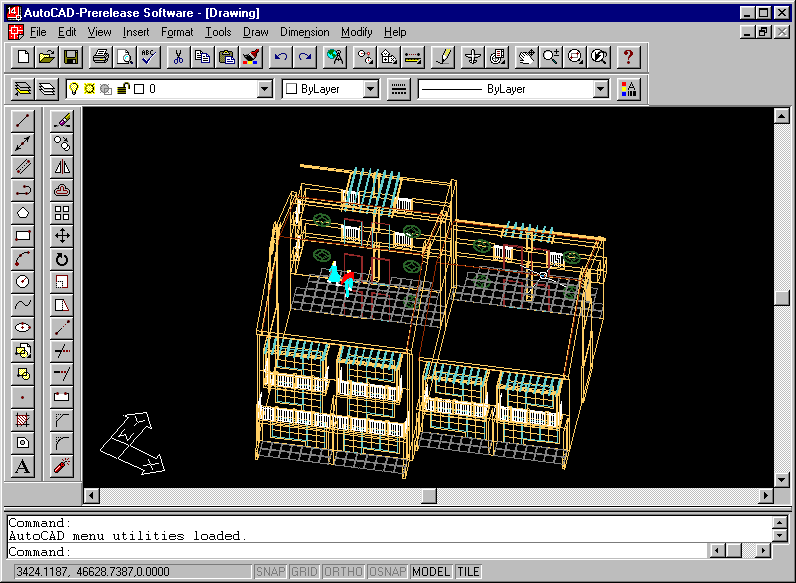Open the Modify menu
This screenshot has width=796, height=583.
tap(356, 32)
